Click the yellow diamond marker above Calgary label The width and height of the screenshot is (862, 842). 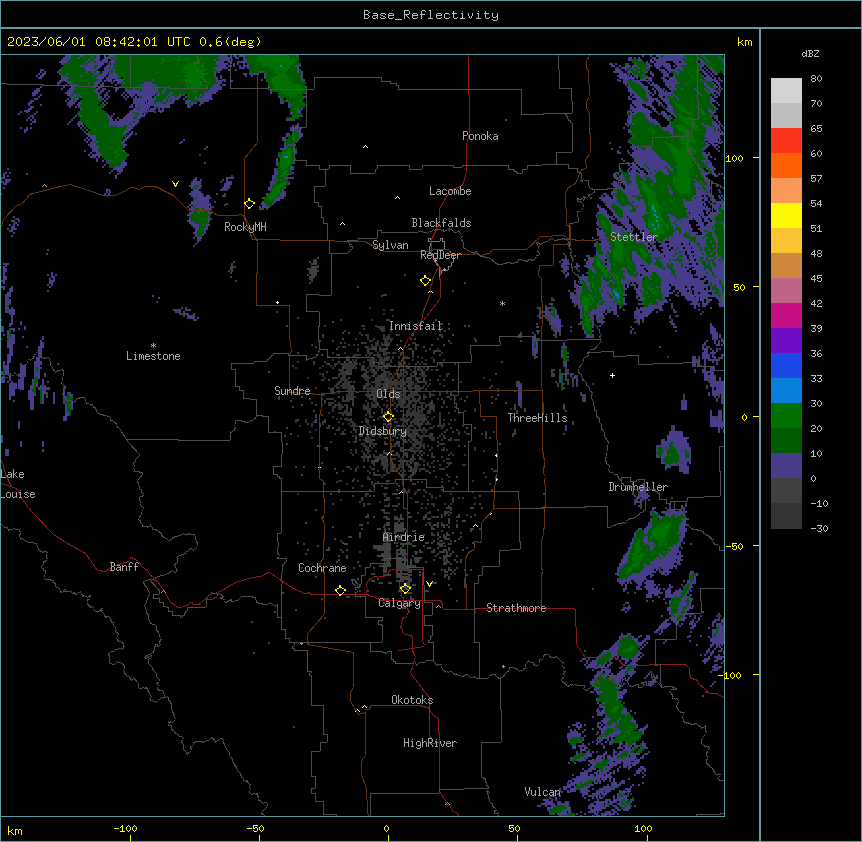point(405,589)
